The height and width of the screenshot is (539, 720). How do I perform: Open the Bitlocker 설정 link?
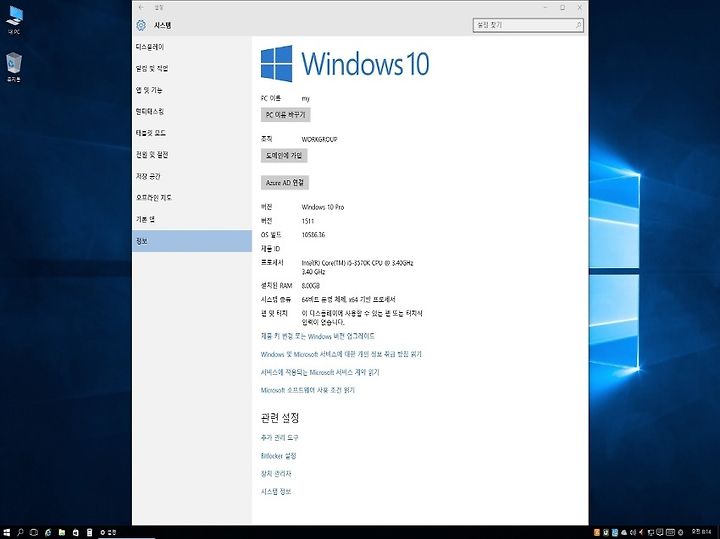pos(279,456)
